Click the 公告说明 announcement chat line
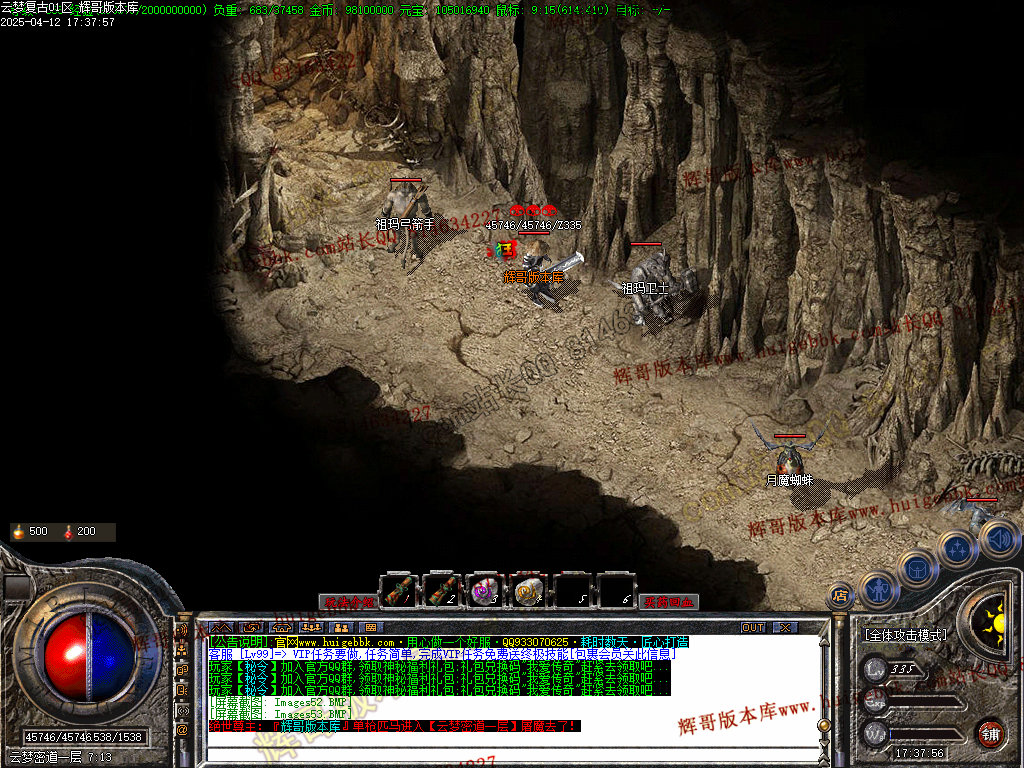This screenshot has height=768, width=1024. pyautogui.click(x=448, y=643)
